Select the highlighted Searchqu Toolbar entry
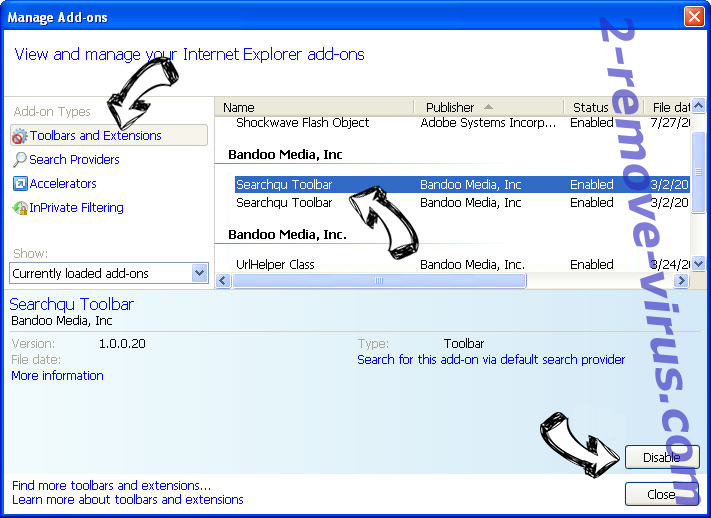 pyautogui.click(x=463, y=185)
